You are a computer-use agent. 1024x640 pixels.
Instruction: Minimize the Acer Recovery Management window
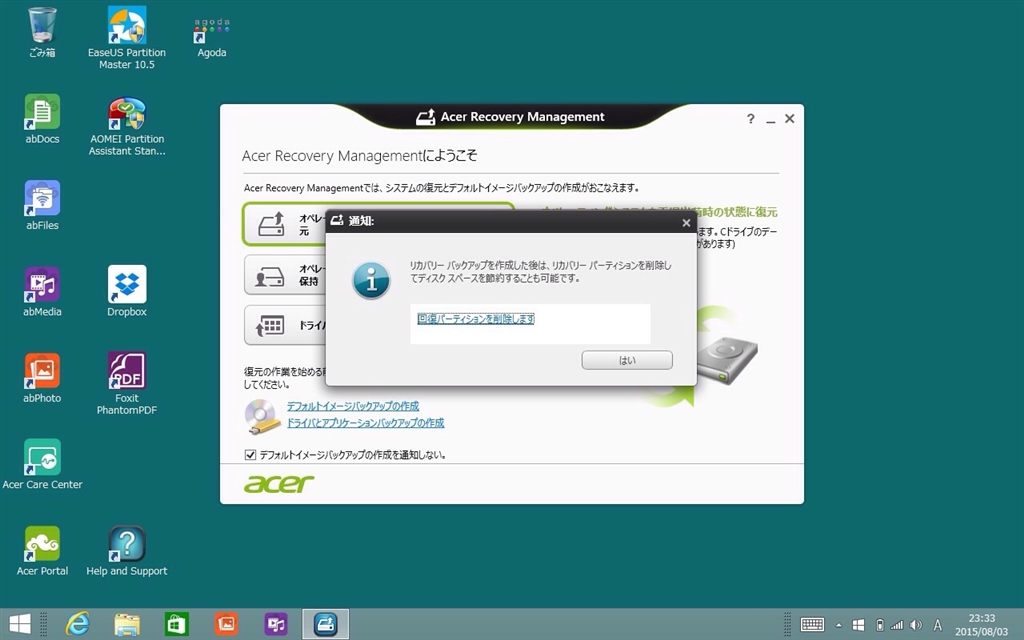pos(771,120)
